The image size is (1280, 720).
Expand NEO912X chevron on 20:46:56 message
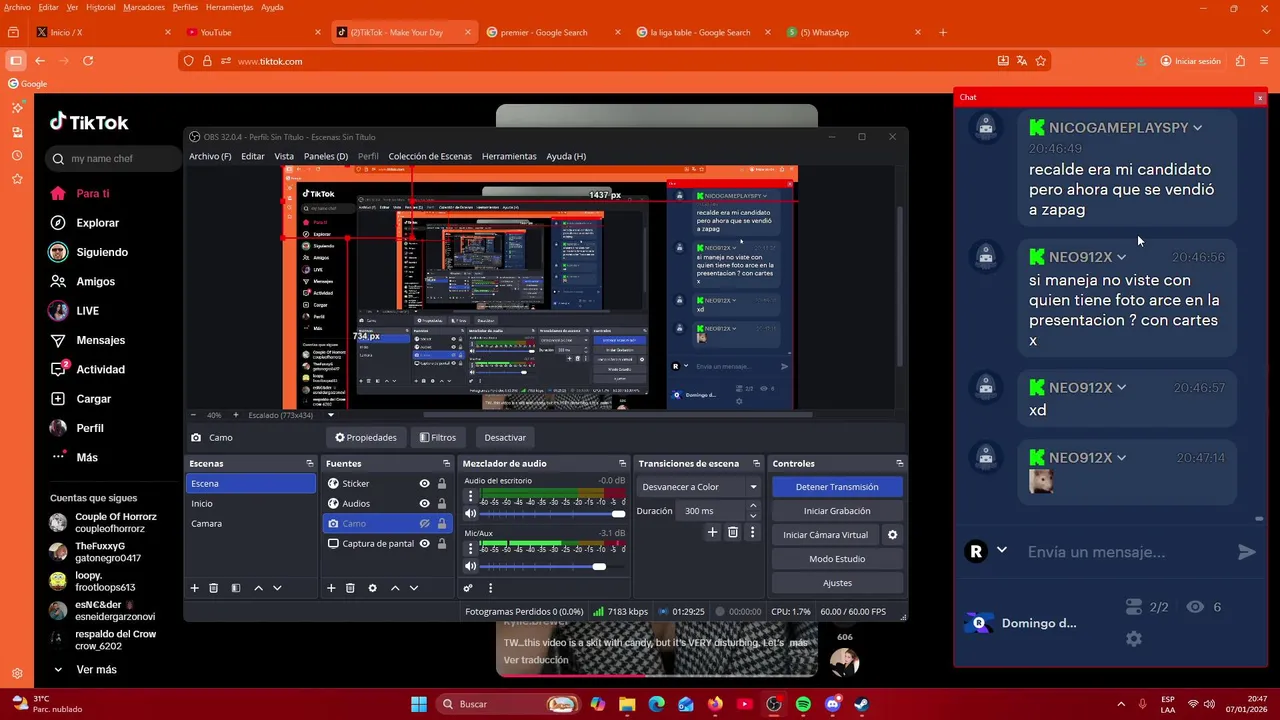point(1121,258)
